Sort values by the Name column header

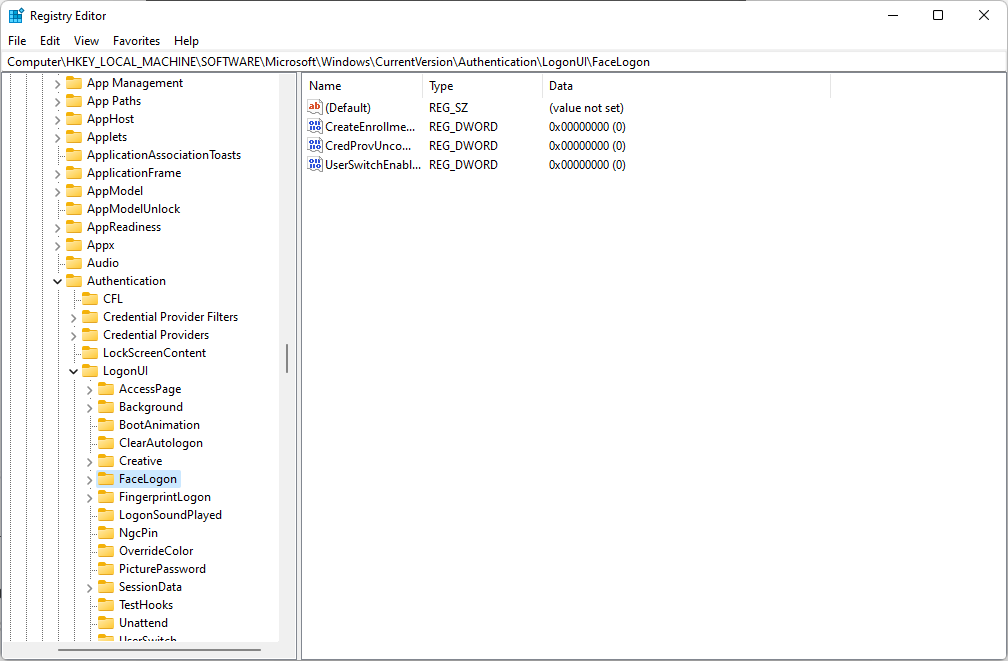pyautogui.click(x=362, y=87)
